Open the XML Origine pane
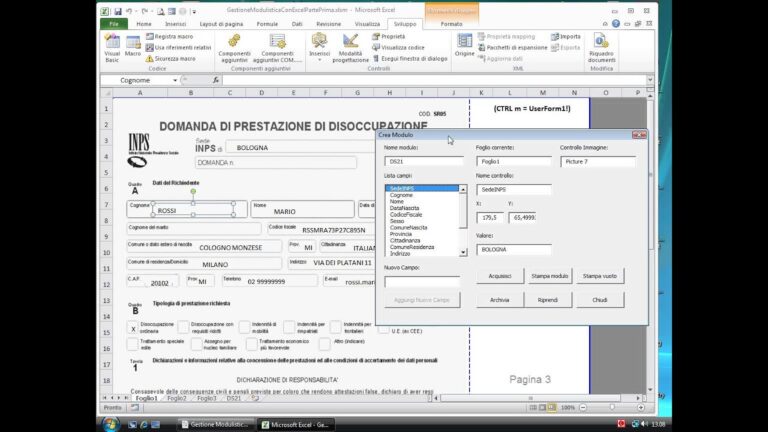768x432 pixels. tap(464, 46)
